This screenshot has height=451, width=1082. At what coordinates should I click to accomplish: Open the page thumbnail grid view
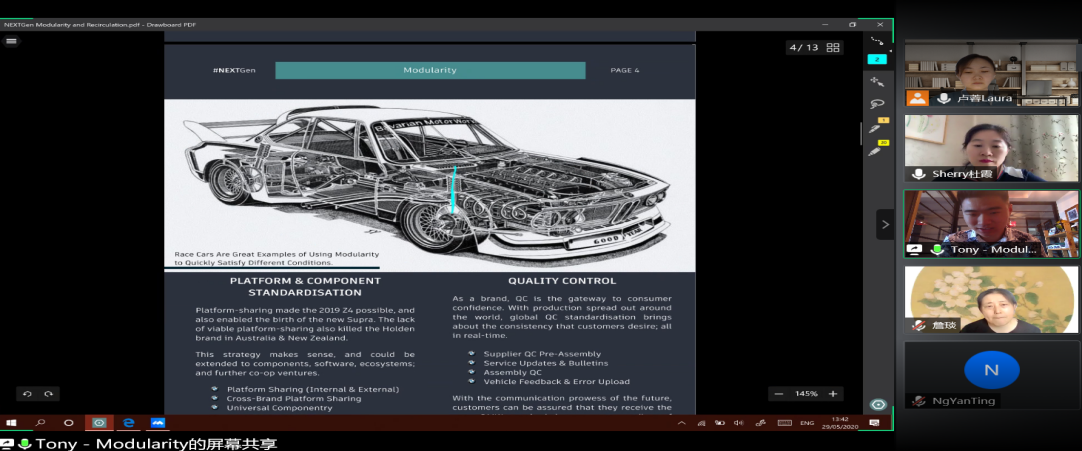coord(833,47)
